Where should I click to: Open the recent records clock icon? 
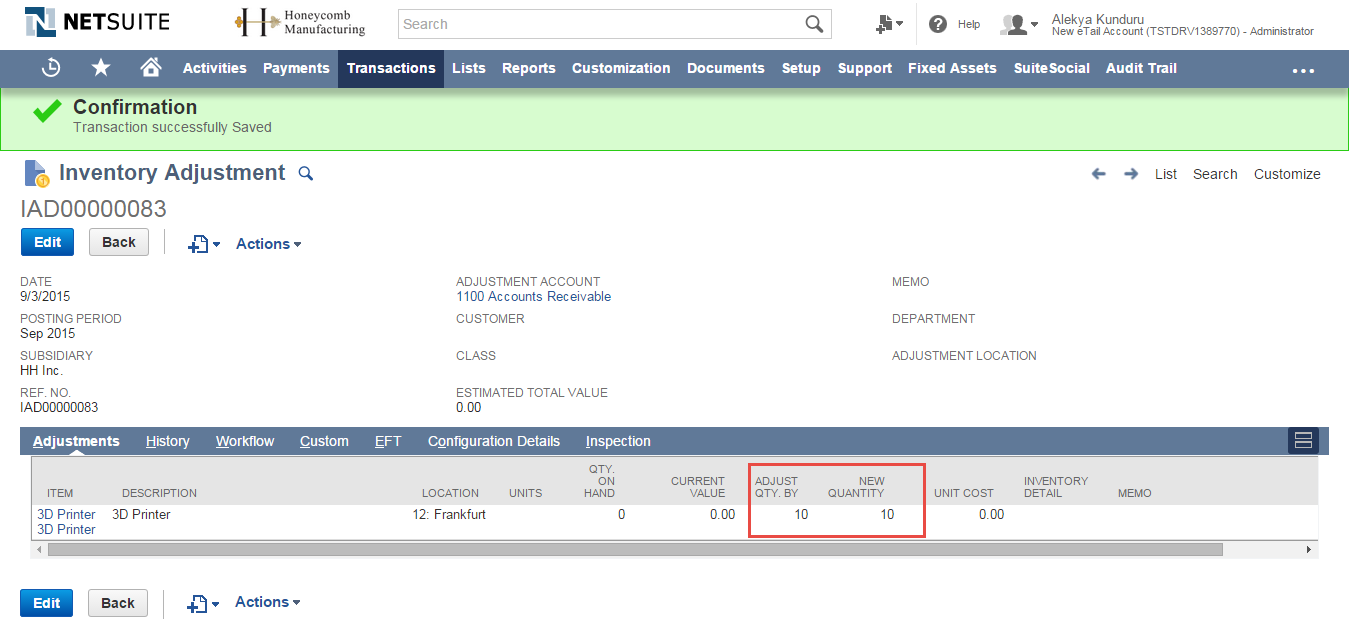[x=50, y=68]
